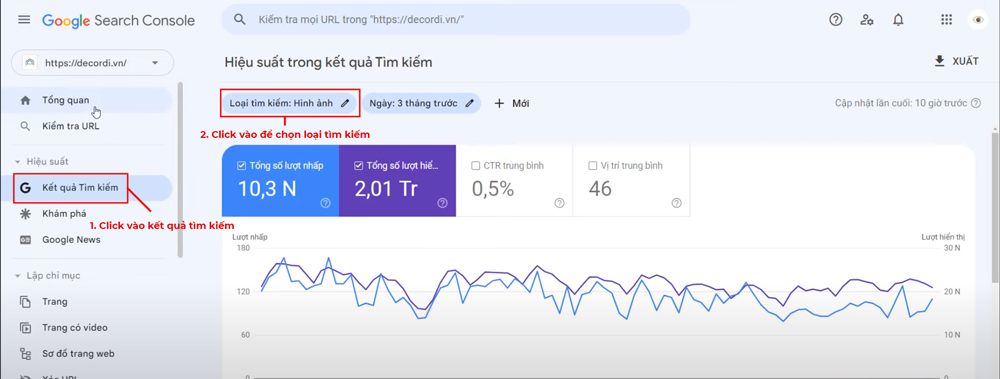
Task: Click the Hiệu suất trong kết quả Tìm kiếm heading
Action: (x=328, y=63)
